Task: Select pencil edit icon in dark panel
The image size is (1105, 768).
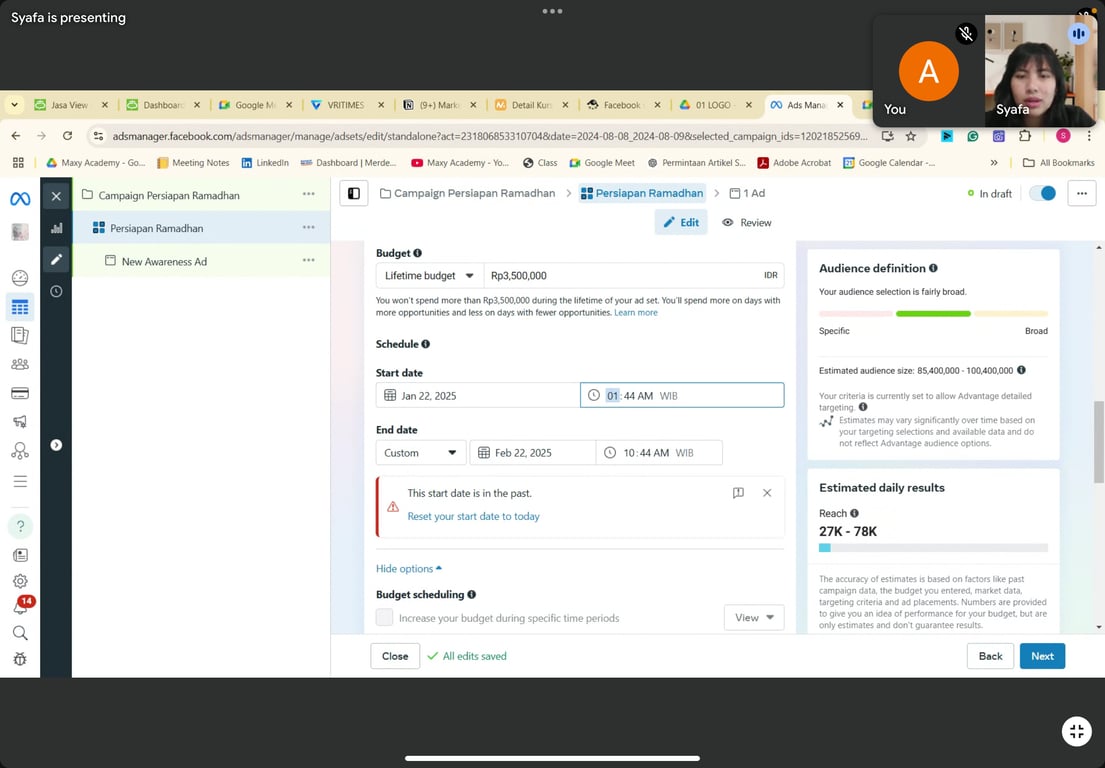Action: click(x=56, y=259)
